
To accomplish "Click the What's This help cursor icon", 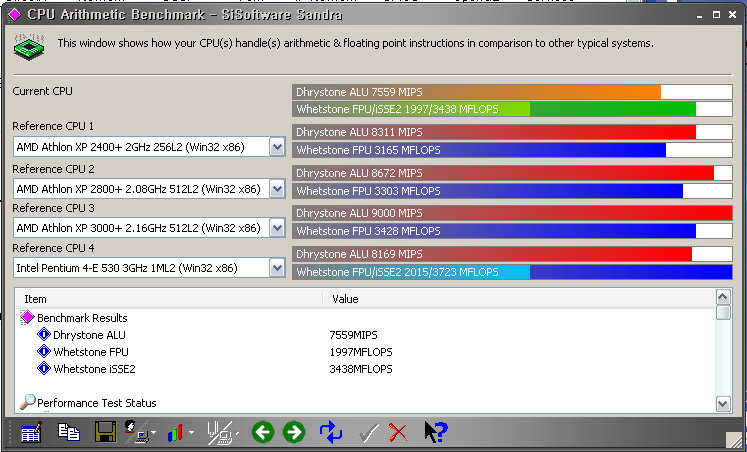I will [x=435, y=432].
